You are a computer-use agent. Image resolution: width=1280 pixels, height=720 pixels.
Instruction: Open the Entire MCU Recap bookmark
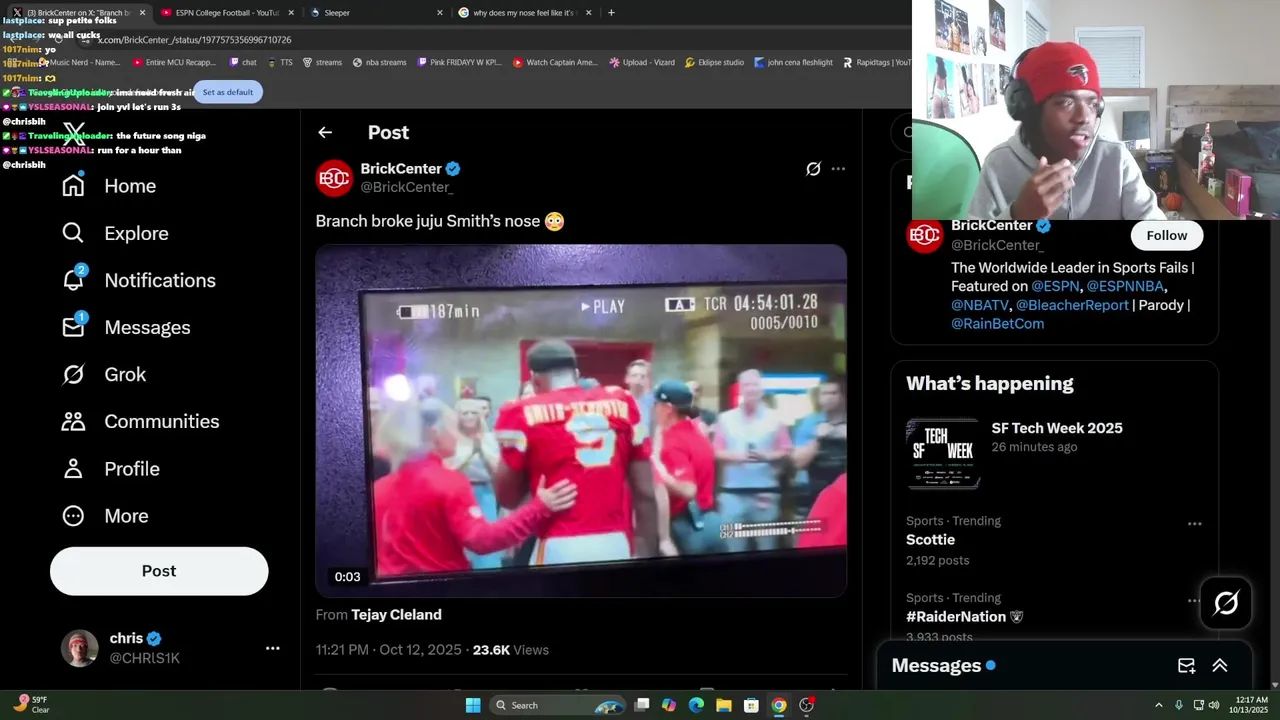174,62
